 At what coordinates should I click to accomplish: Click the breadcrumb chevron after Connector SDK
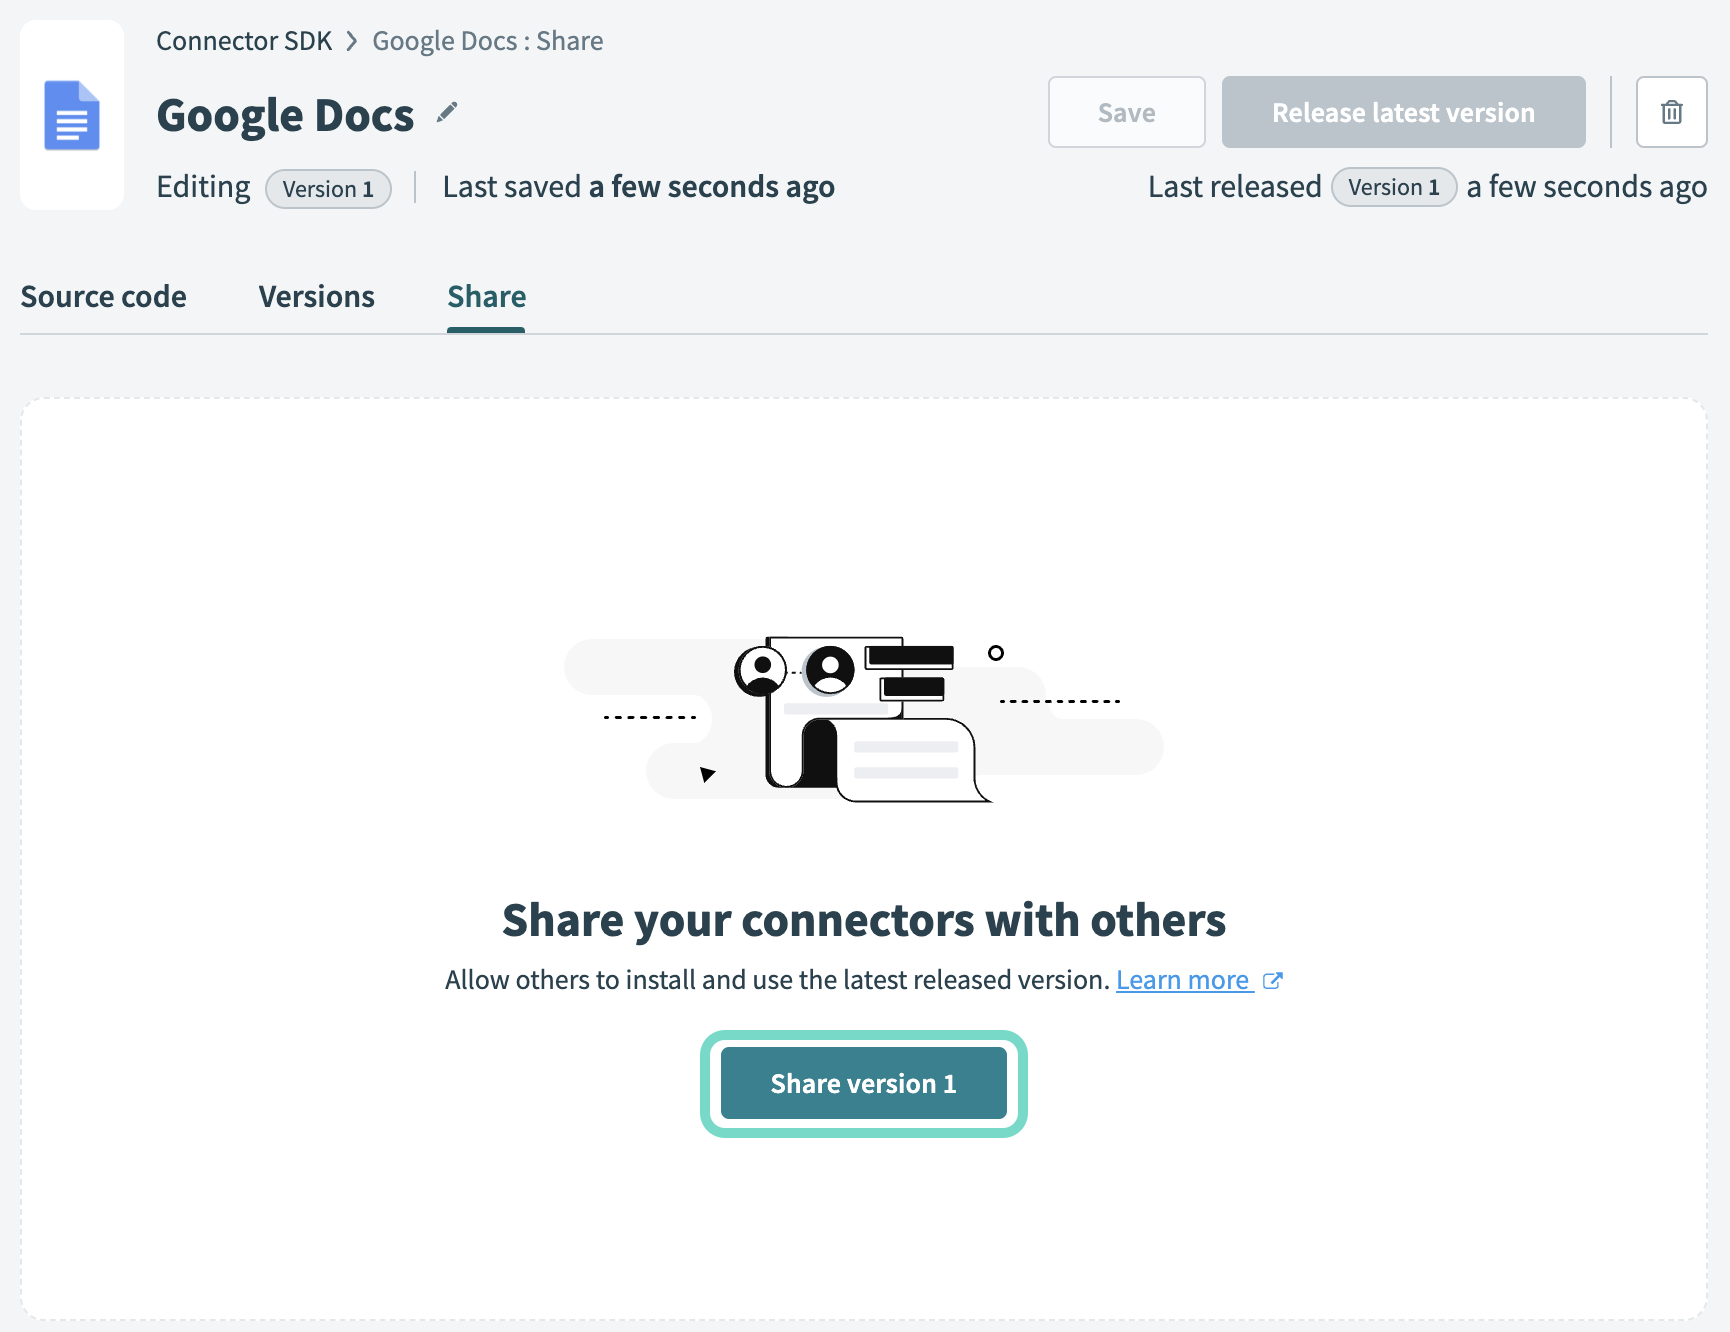point(351,41)
